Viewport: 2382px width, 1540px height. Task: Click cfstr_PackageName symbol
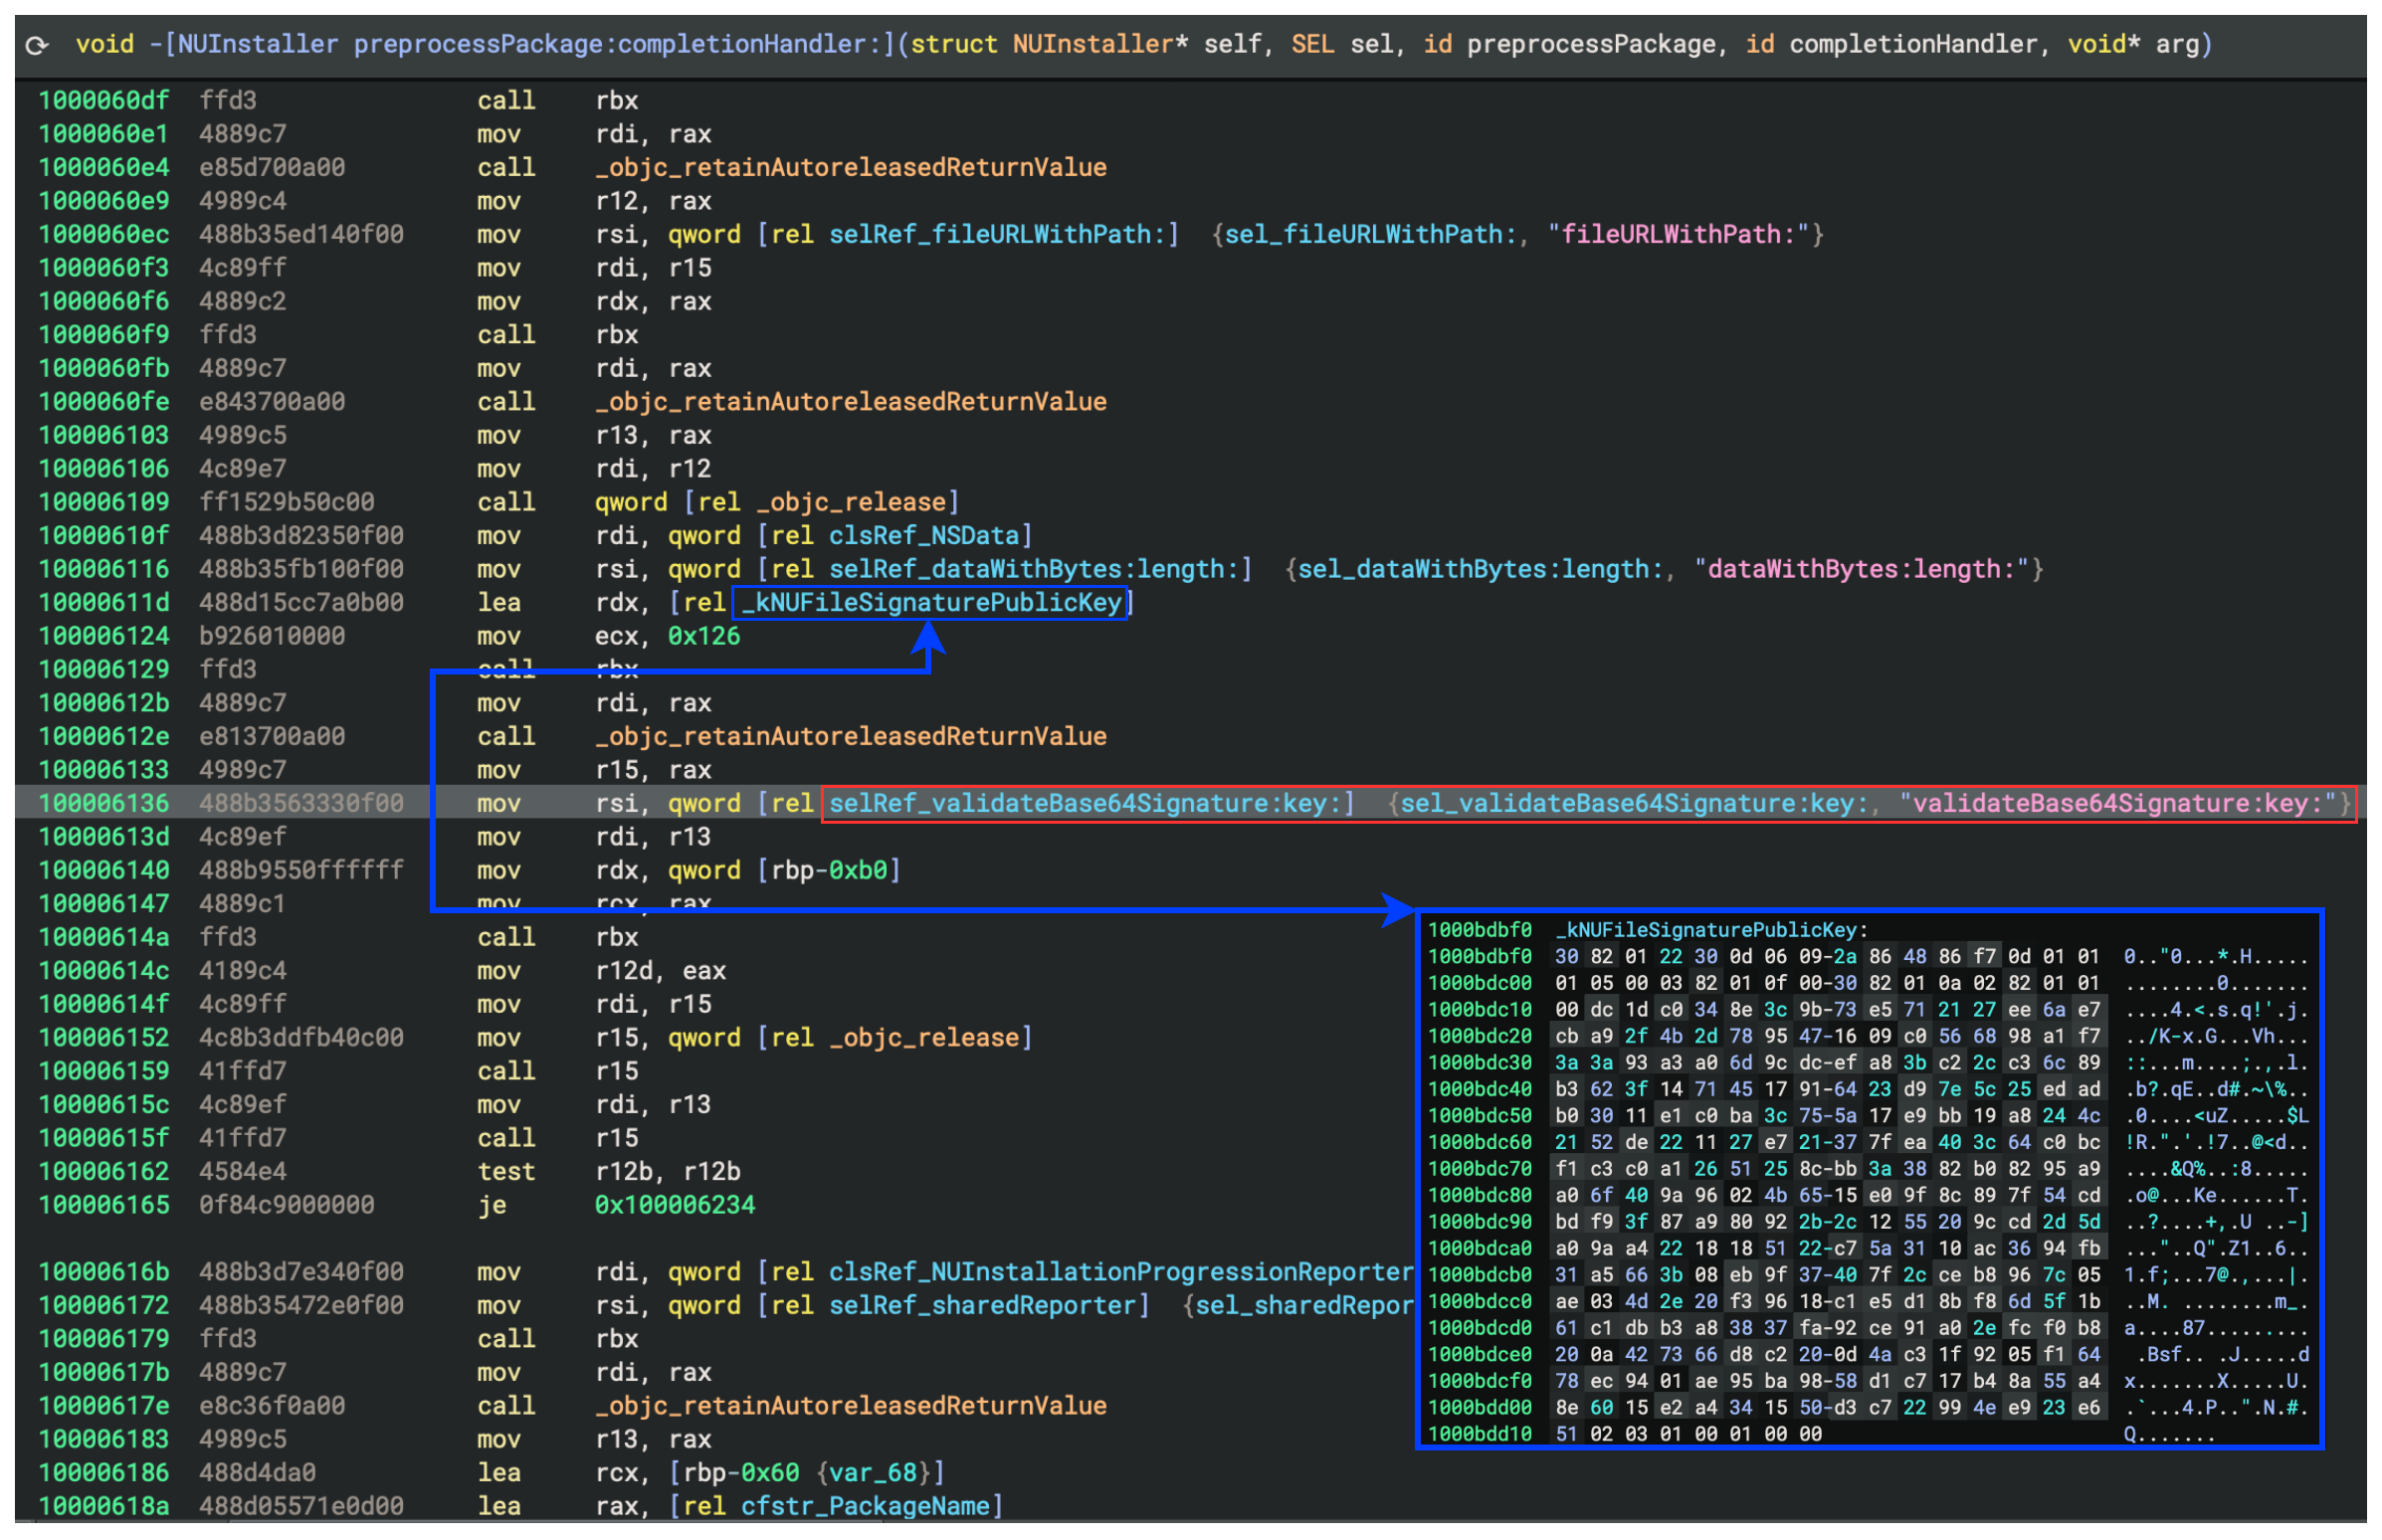point(865,1507)
